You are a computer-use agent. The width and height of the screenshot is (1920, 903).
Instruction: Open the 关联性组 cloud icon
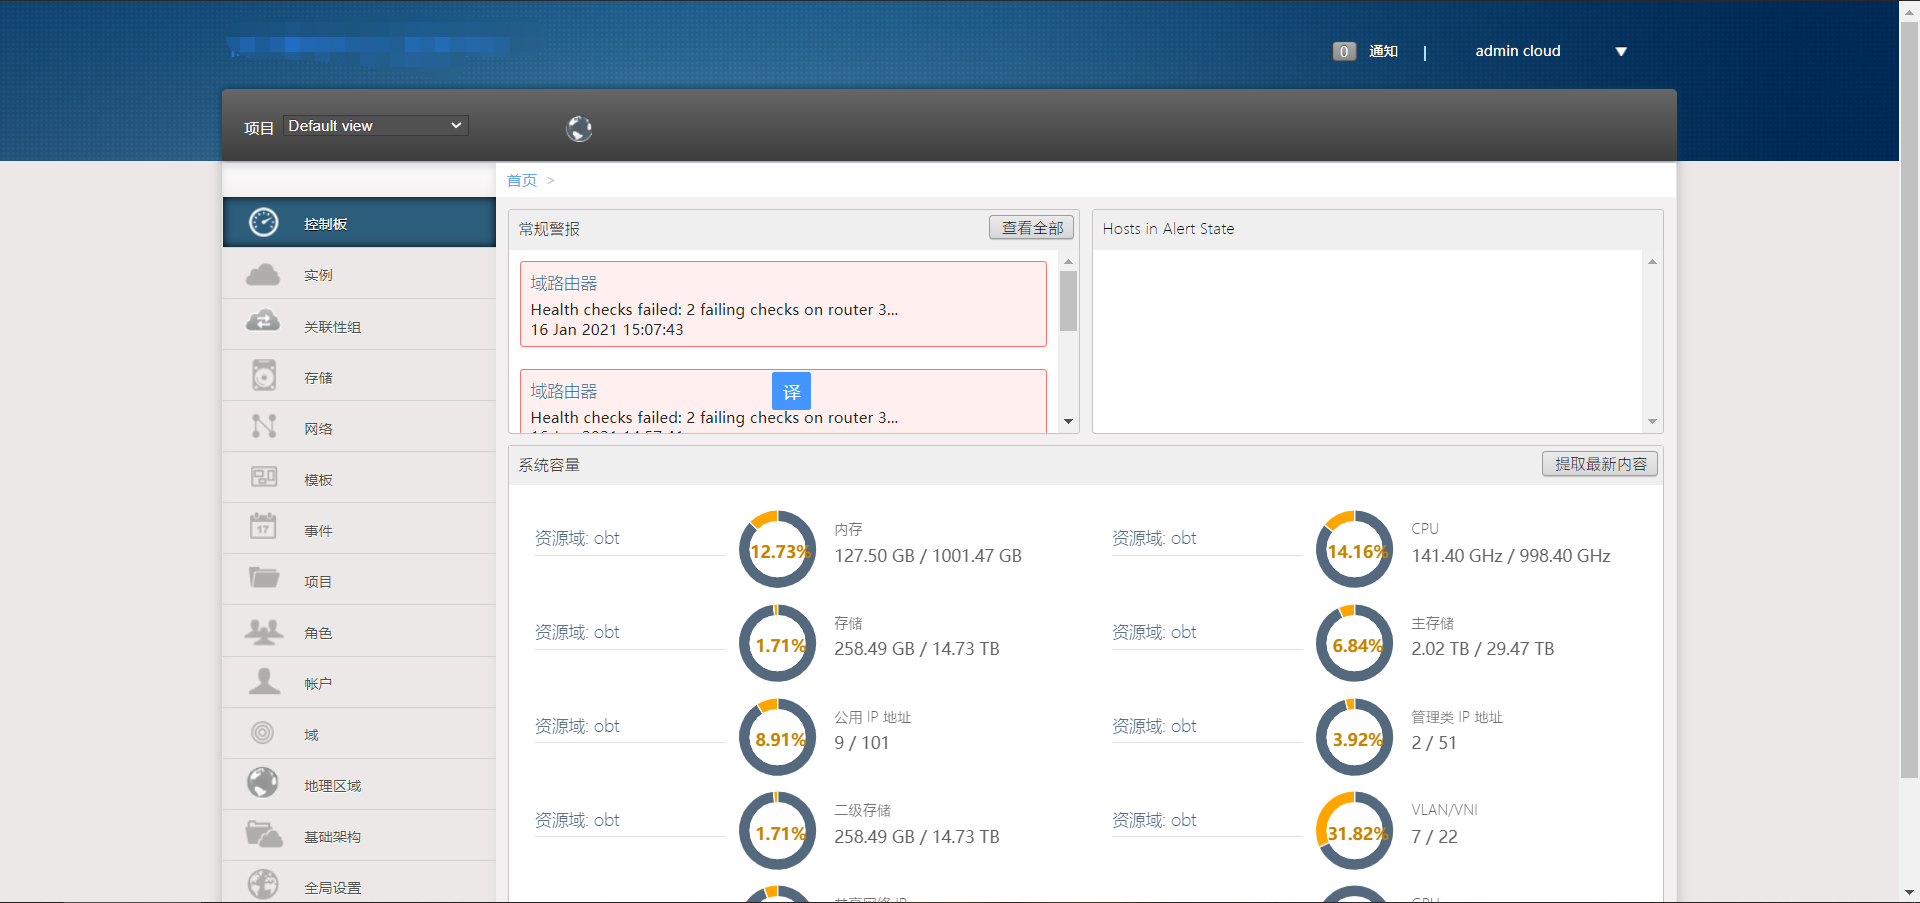263,322
